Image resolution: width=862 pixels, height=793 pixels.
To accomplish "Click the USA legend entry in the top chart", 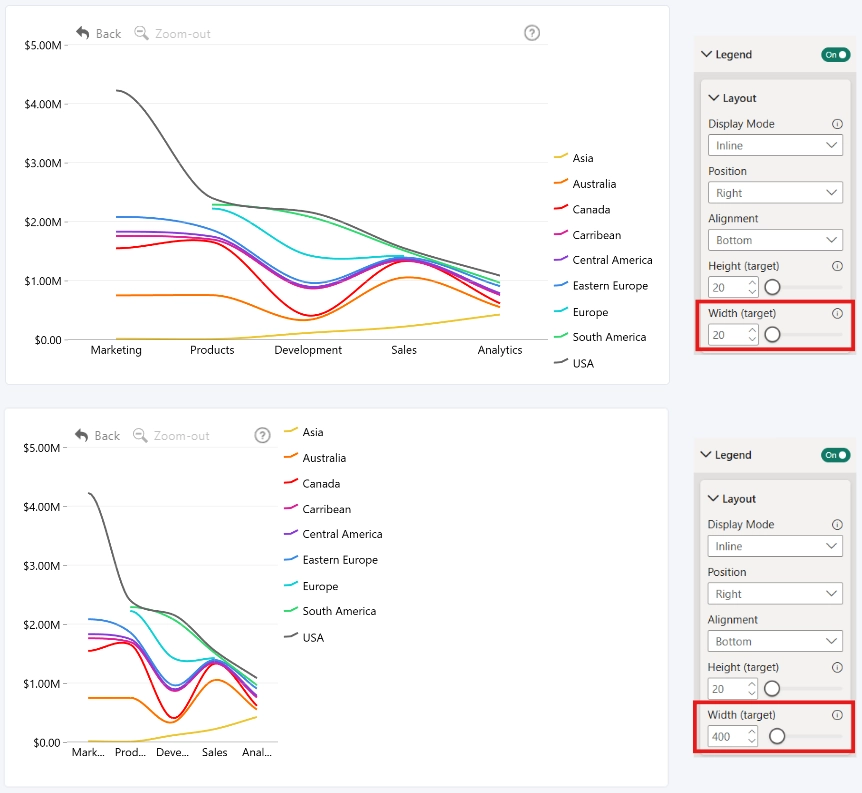I will (574, 363).
